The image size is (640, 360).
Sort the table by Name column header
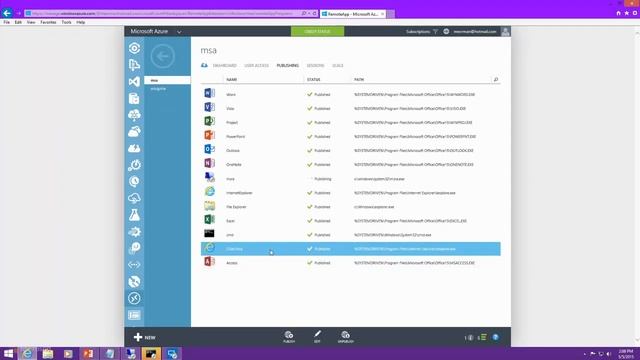[231, 80]
